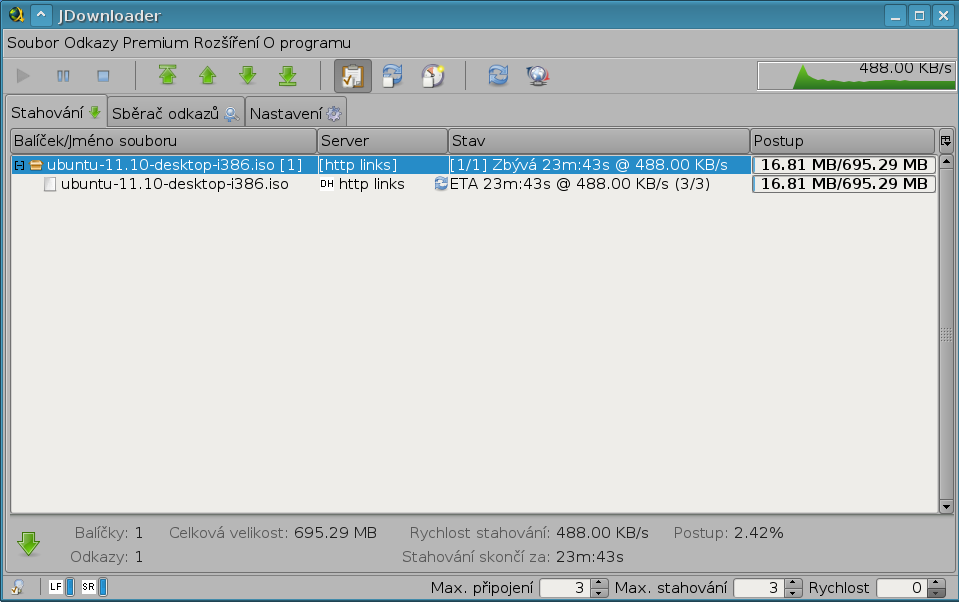This screenshot has width=959, height=602.
Task: Click the file icon of ubuntu iso
Action: pyautogui.click(x=50, y=184)
